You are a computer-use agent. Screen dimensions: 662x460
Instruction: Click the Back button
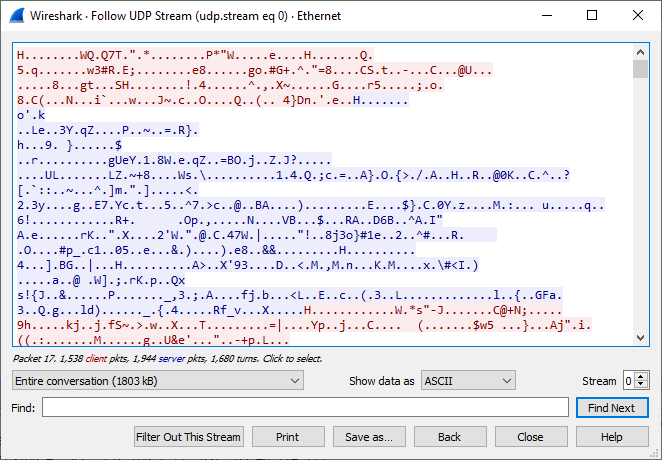tap(450, 437)
